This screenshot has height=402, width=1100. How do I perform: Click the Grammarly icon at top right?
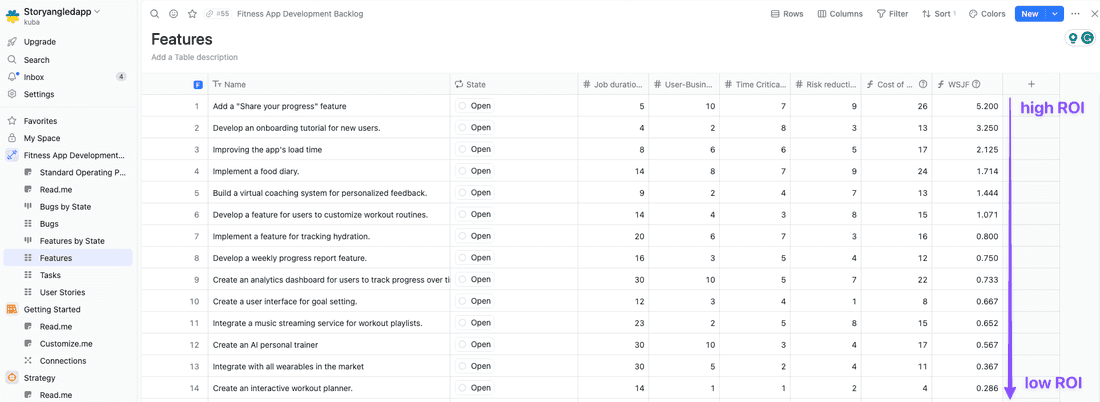[x=1088, y=38]
